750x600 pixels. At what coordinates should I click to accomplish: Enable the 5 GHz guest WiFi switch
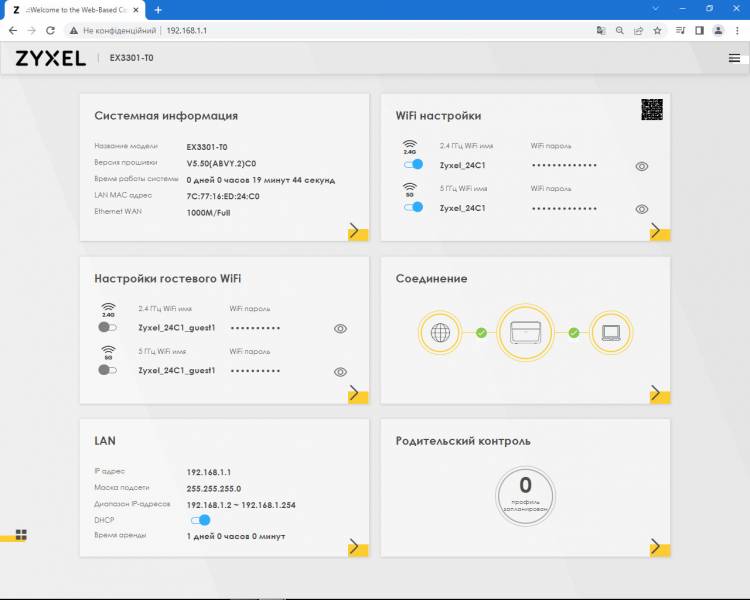[107, 370]
